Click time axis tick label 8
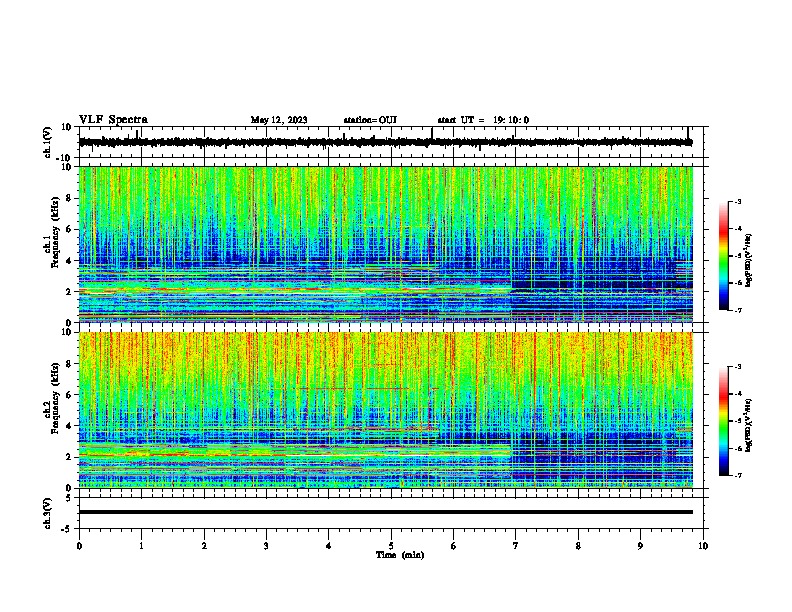Image resolution: width=792 pixels, height=612 pixels. click(x=578, y=546)
